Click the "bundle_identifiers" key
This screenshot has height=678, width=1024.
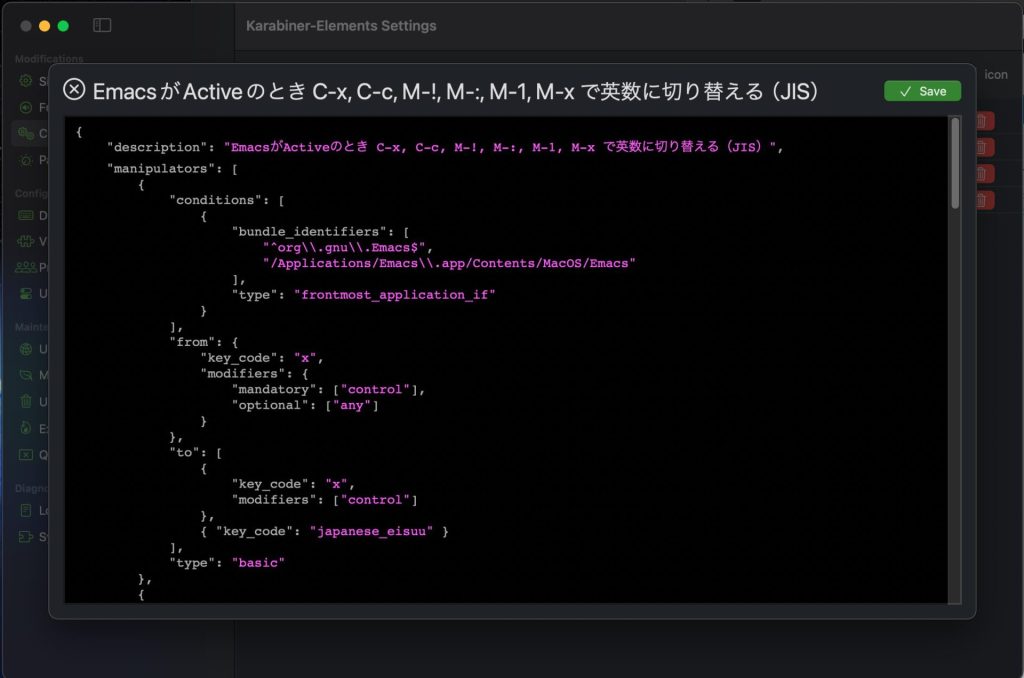tap(310, 231)
